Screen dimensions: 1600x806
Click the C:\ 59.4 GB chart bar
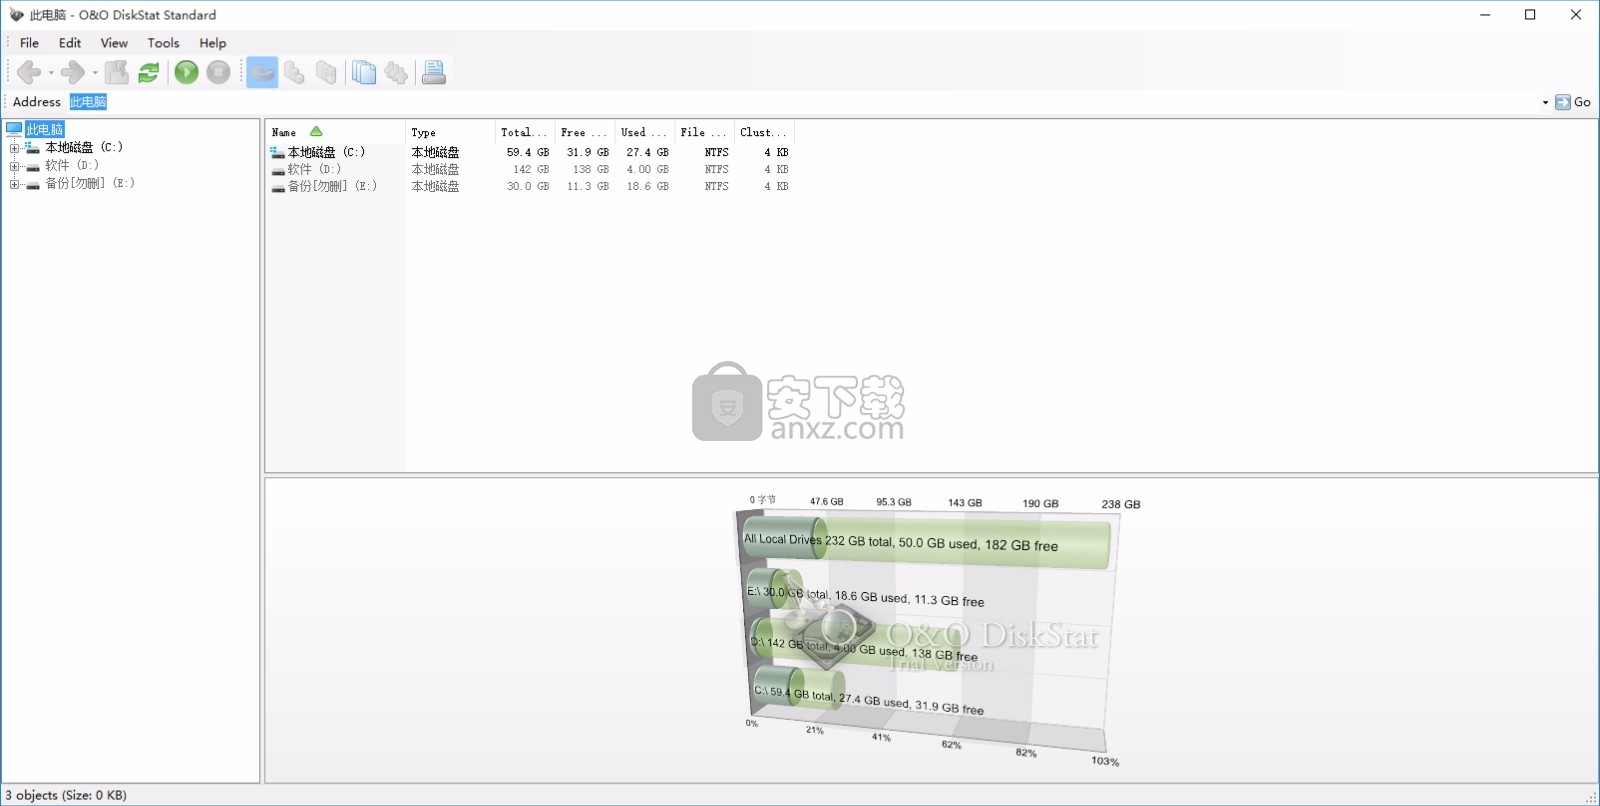pos(799,690)
